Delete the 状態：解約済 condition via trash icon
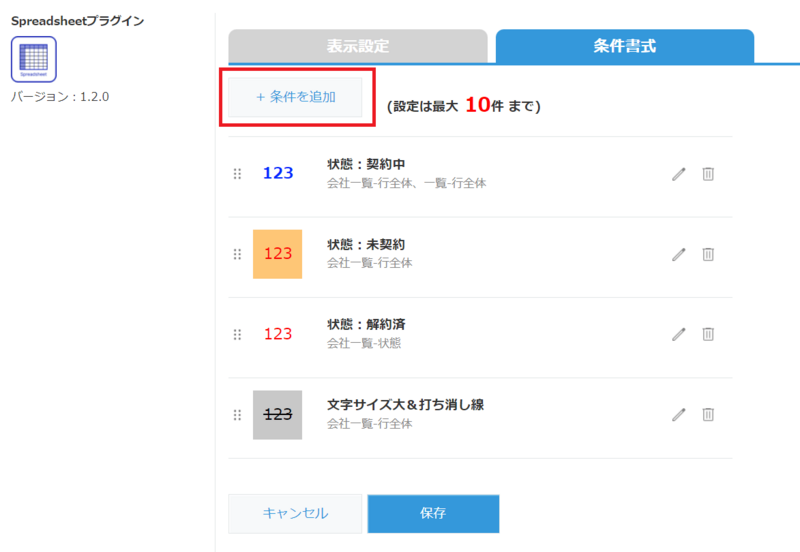 tap(708, 334)
